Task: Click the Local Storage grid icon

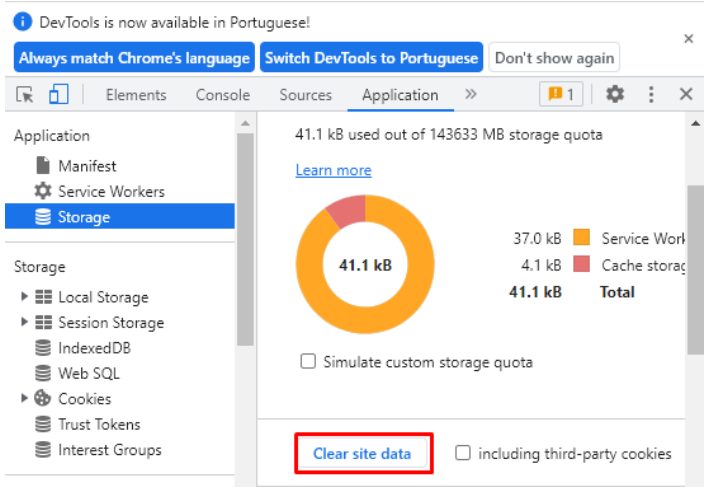Action: (44, 297)
